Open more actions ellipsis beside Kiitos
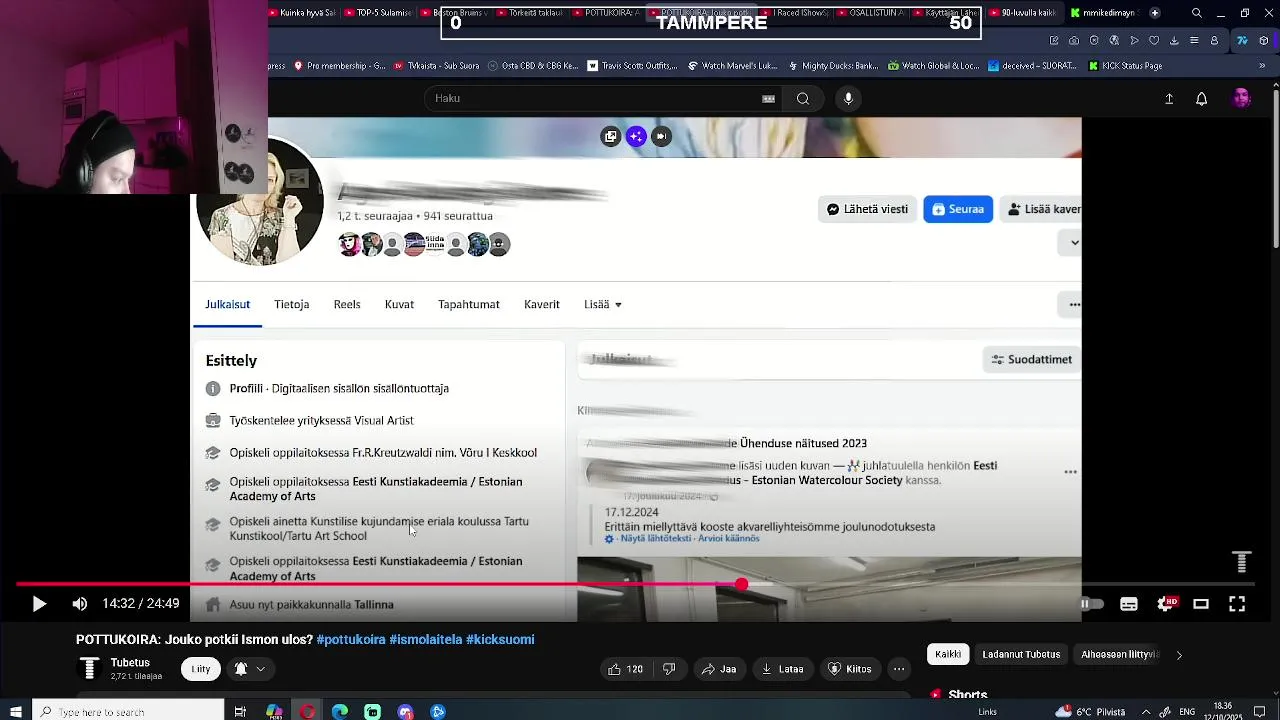The width and height of the screenshot is (1280, 720). (x=899, y=669)
